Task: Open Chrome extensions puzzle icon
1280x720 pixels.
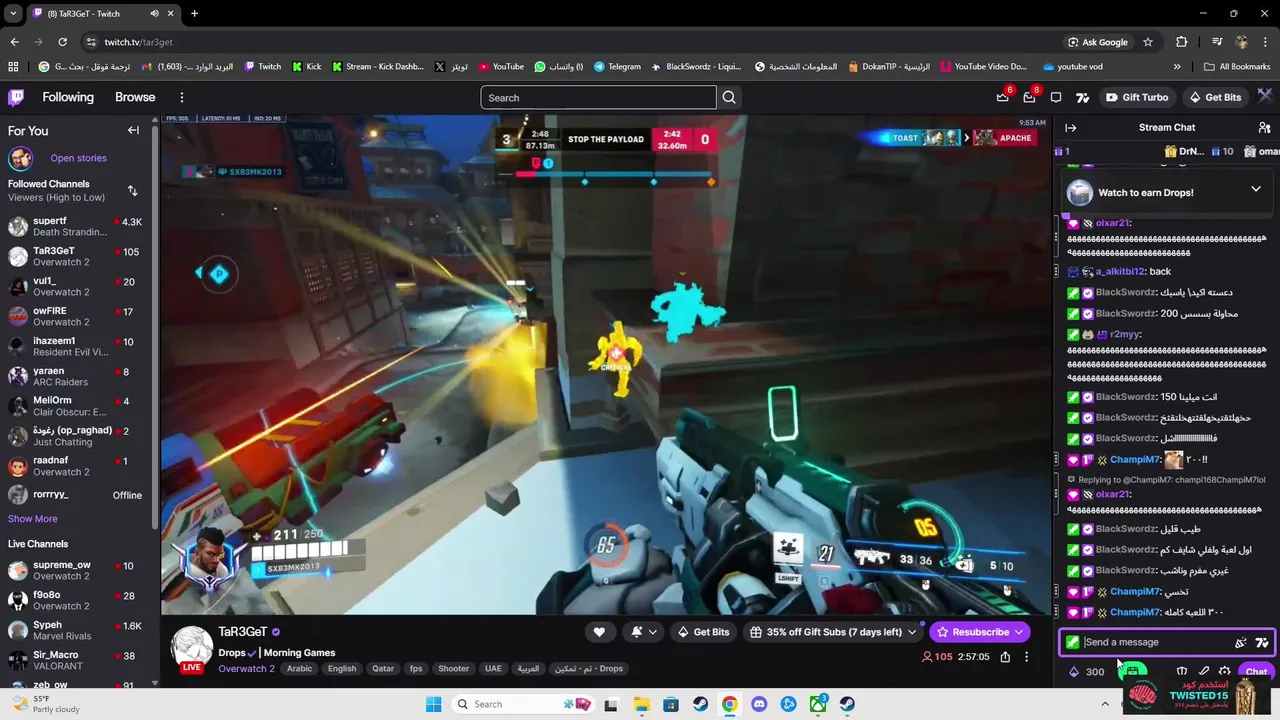Action: click(1182, 42)
